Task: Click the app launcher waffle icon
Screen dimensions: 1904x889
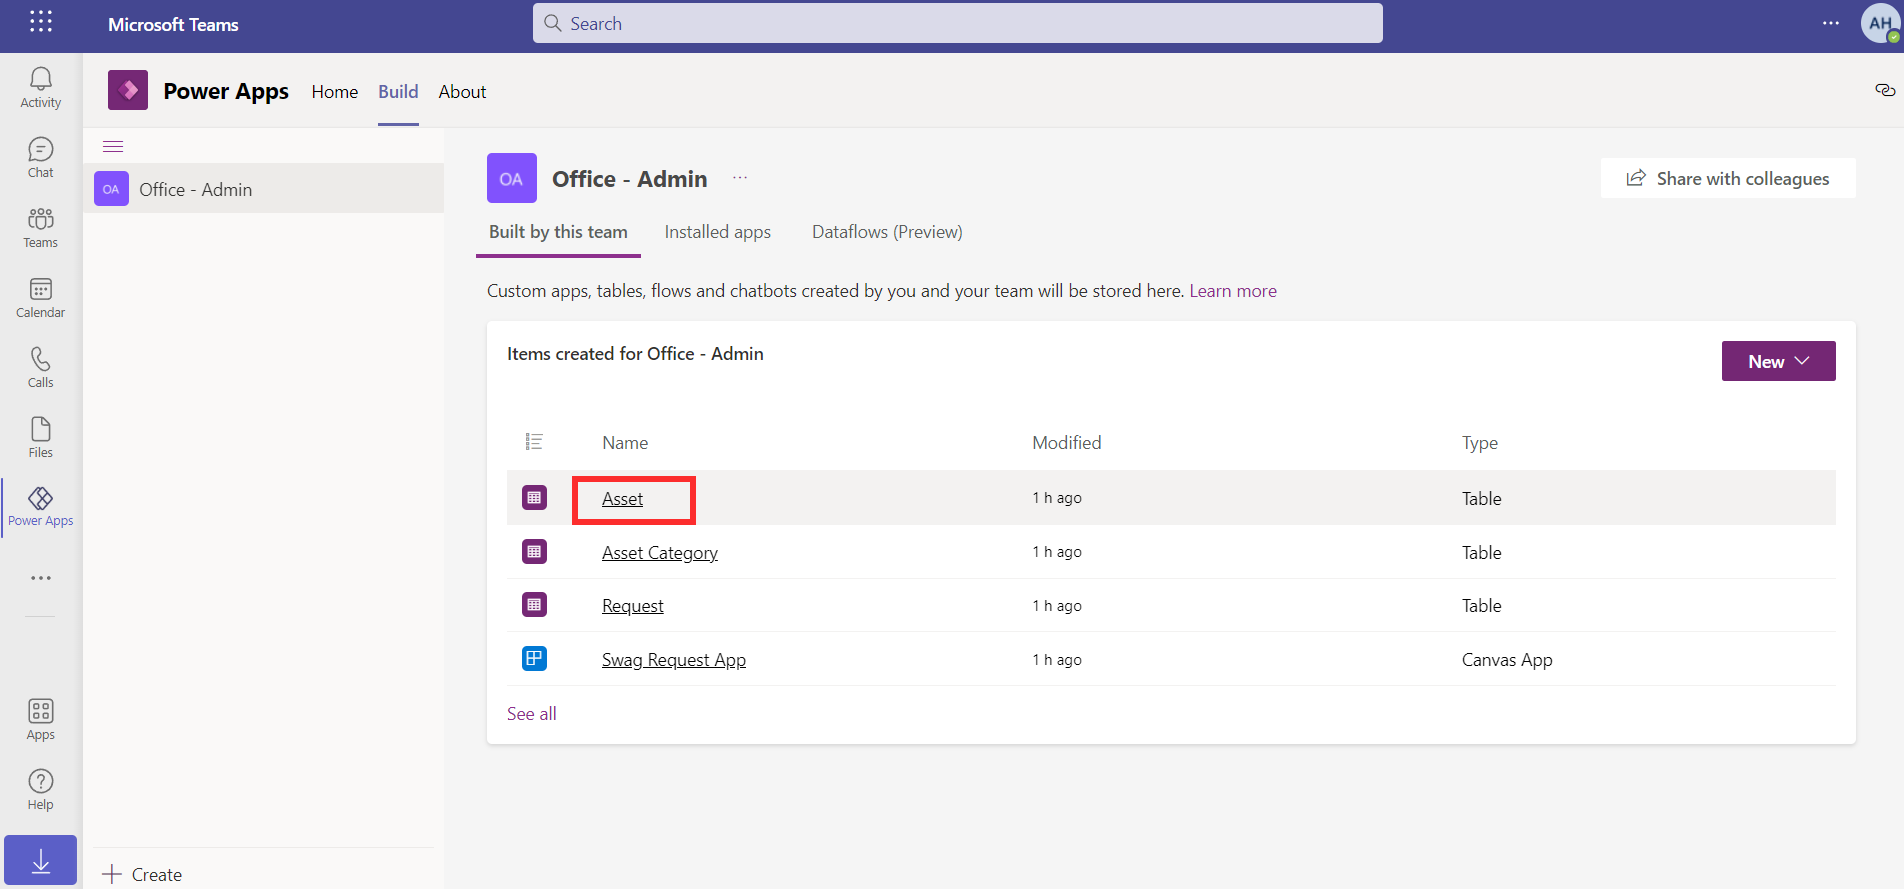Action: pyautogui.click(x=41, y=22)
